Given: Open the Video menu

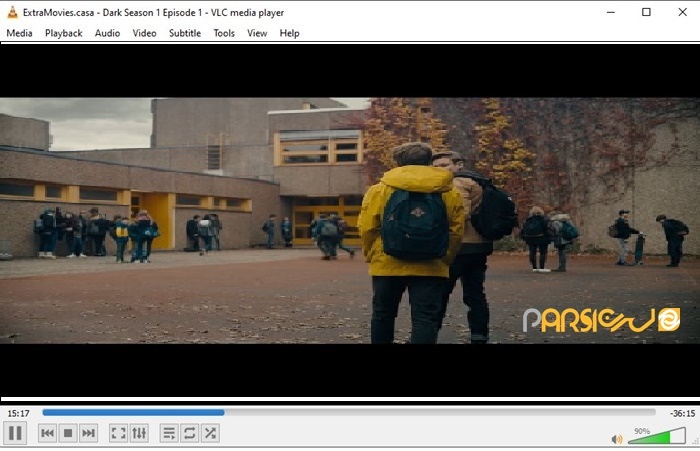Looking at the screenshot, I should pos(144,33).
